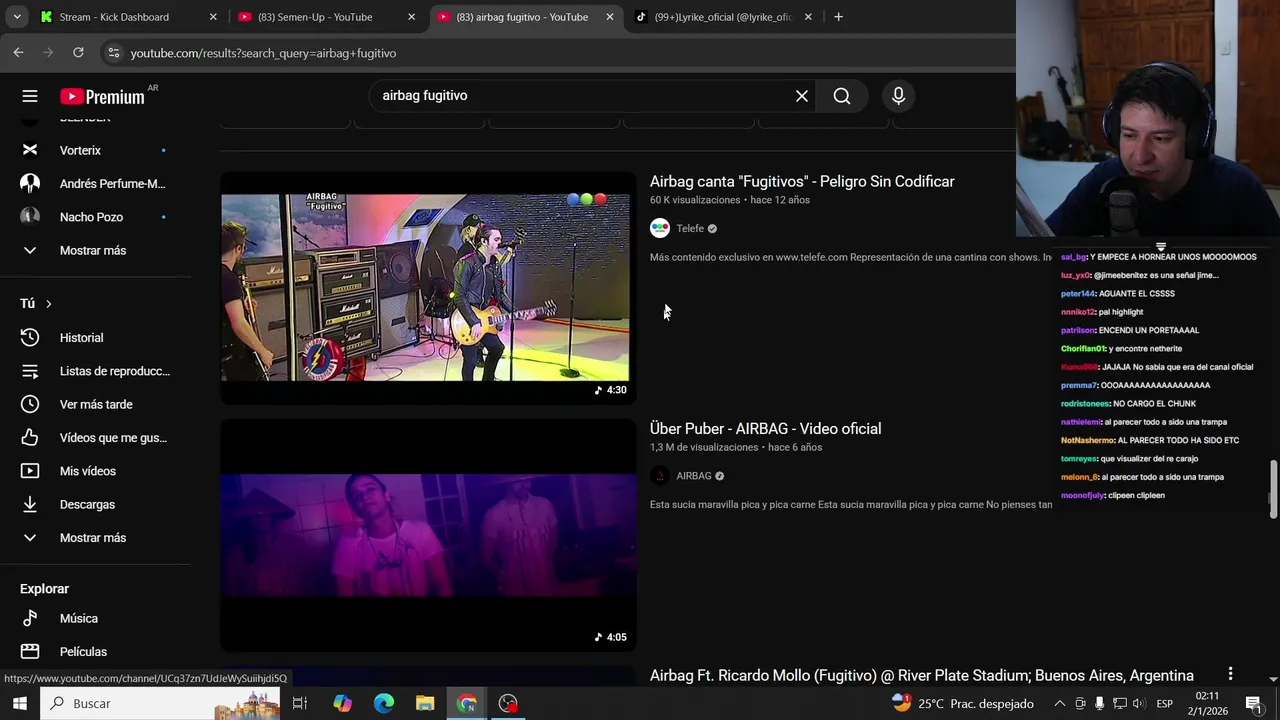Open Windows notification center
Screen dimensions: 1280x720
pyautogui.click(x=1253, y=704)
